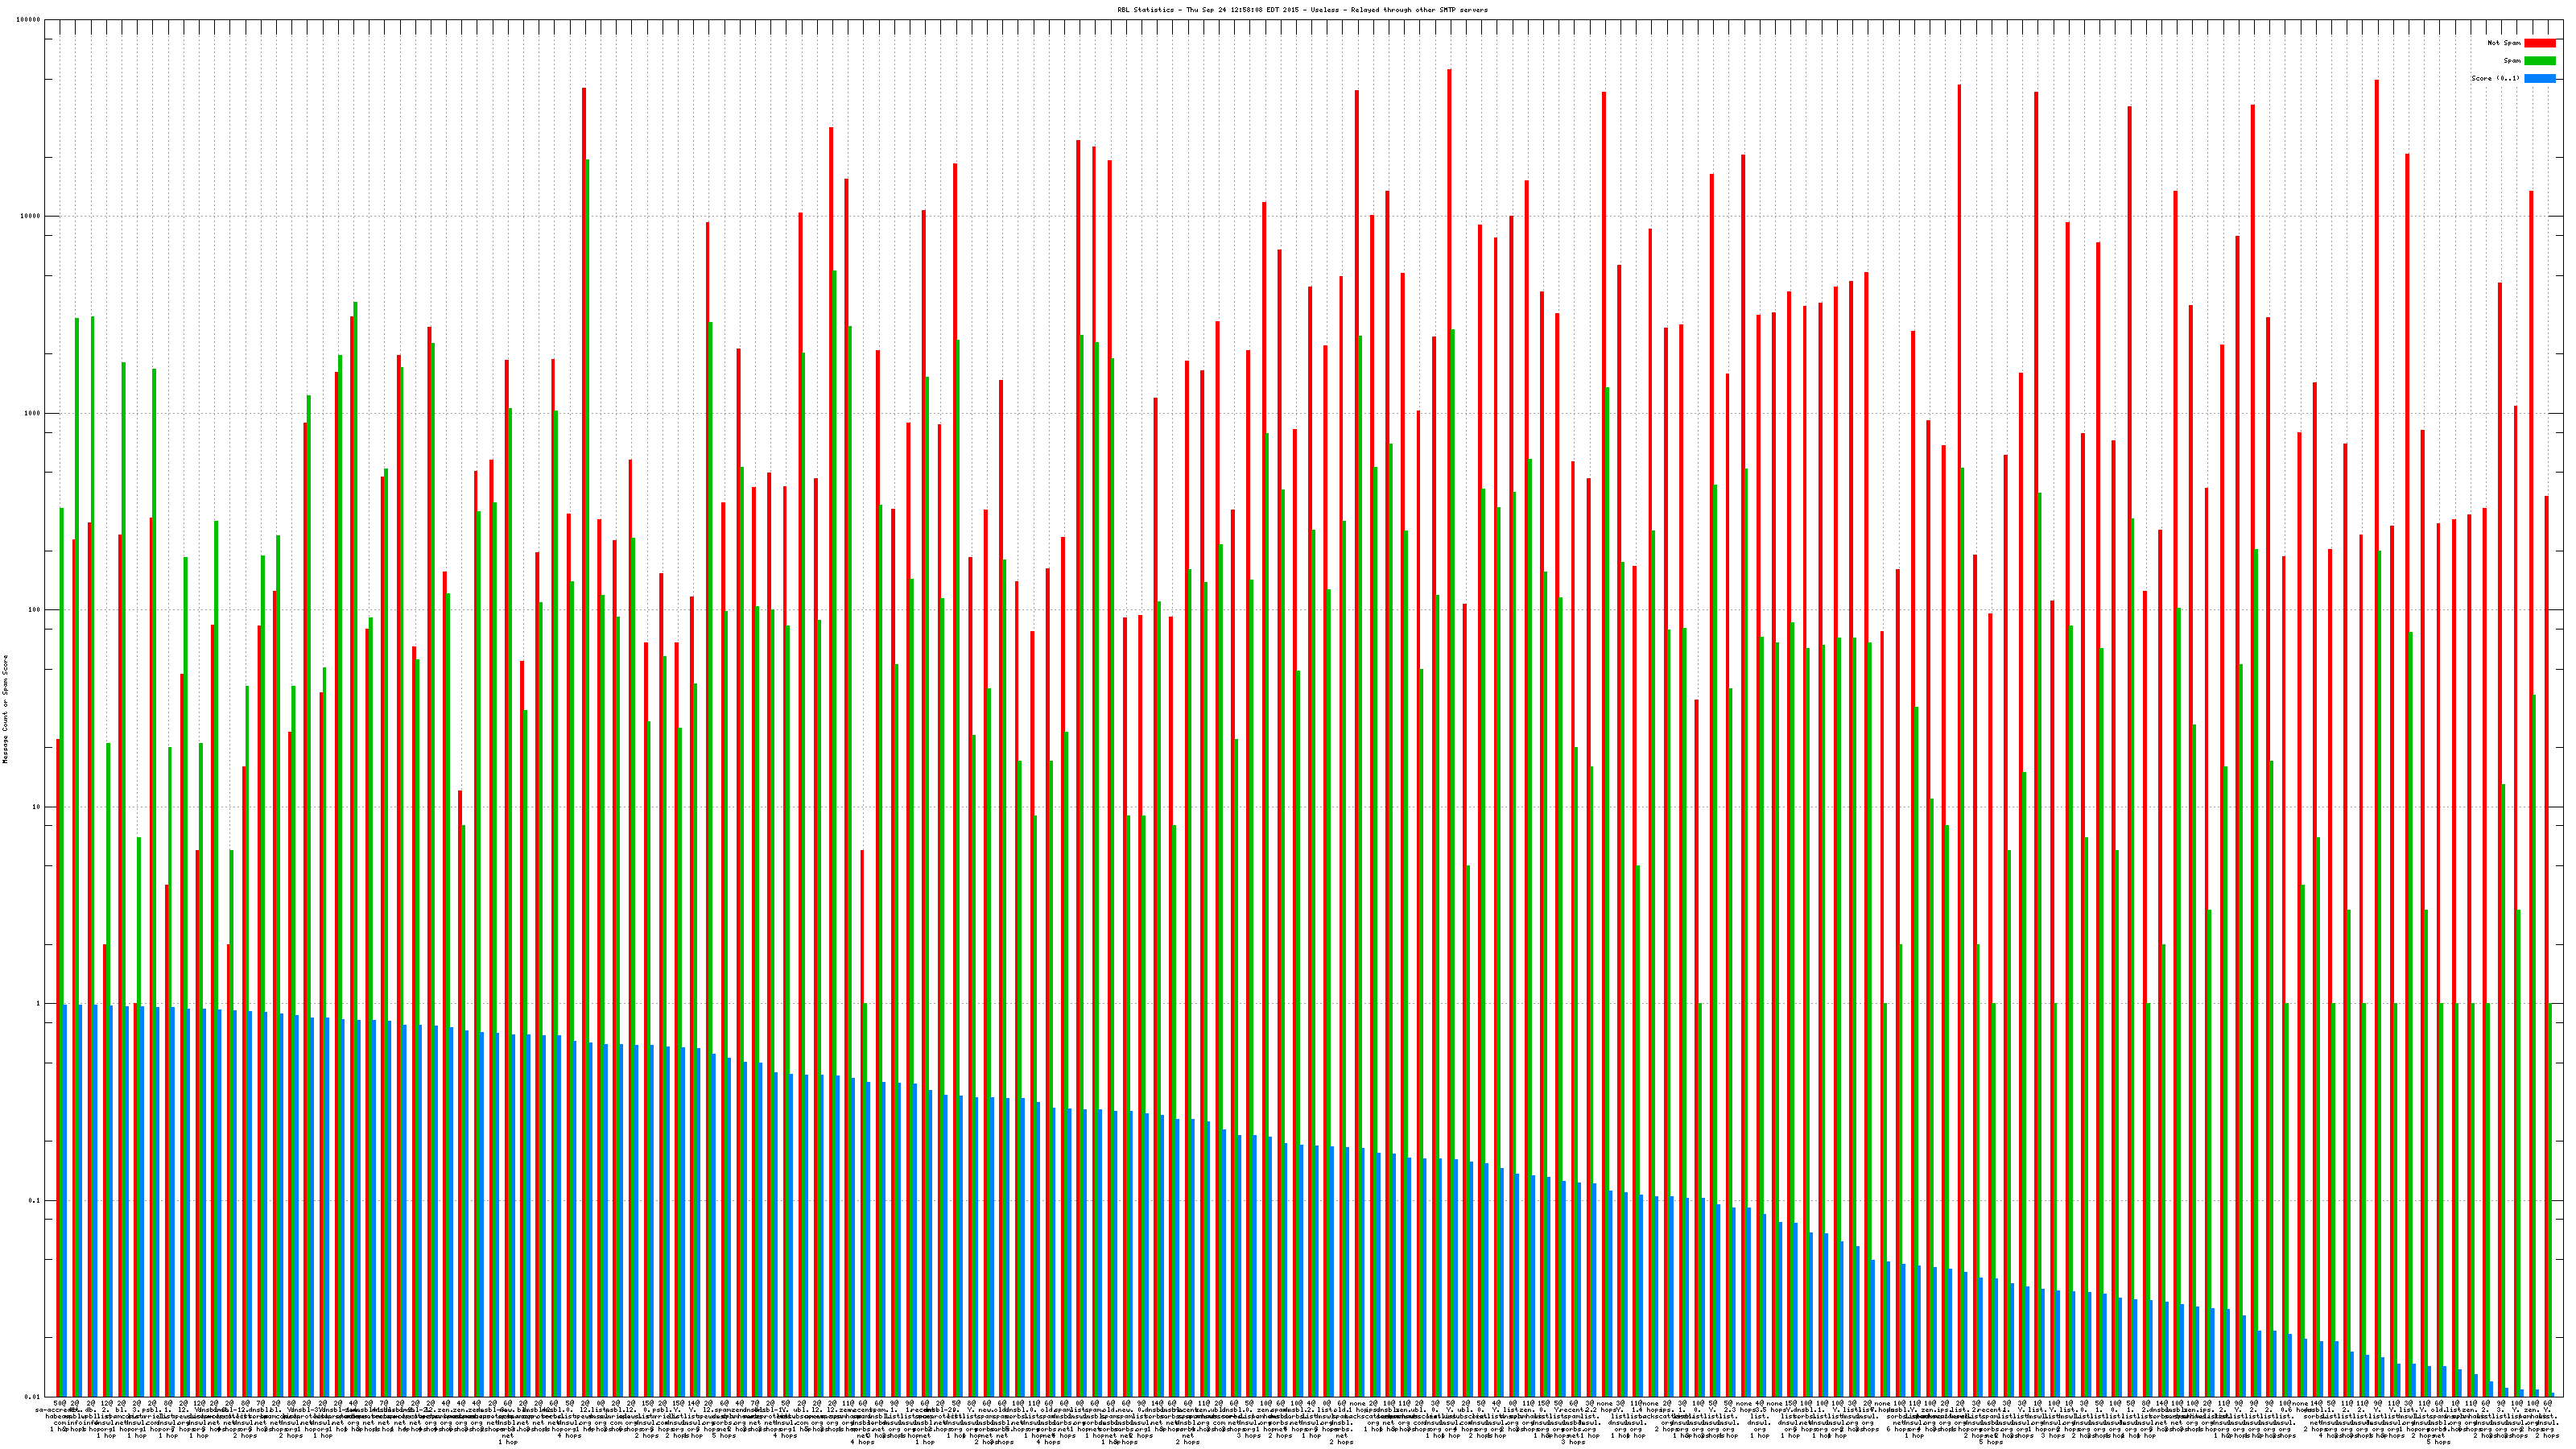
Task: Click the vertical Message Count axis label
Action: click(x=5, y=709)
